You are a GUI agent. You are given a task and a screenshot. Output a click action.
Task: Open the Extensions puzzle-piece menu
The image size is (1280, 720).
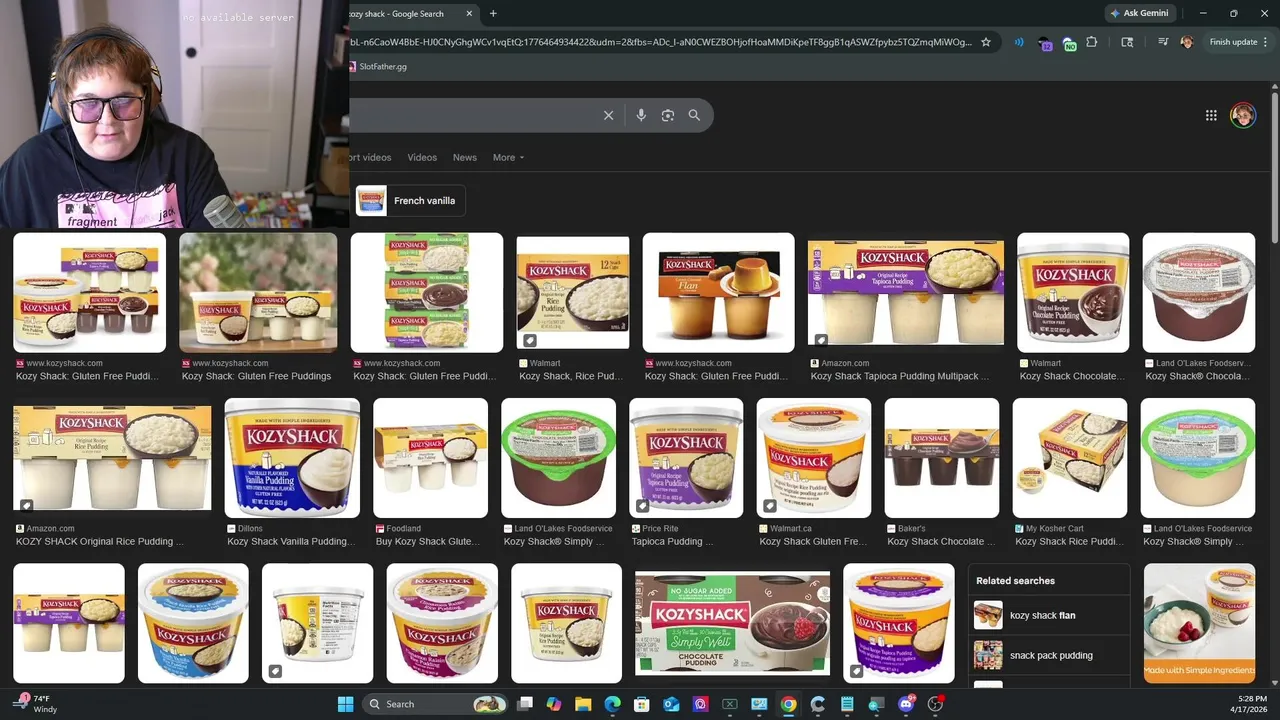tap(1092, 42)
